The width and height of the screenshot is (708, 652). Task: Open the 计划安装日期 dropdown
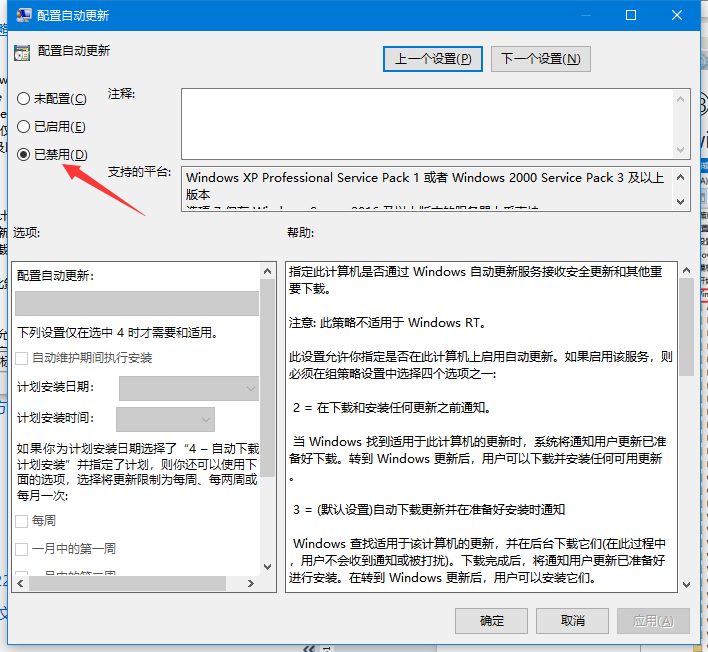point(188,388)
